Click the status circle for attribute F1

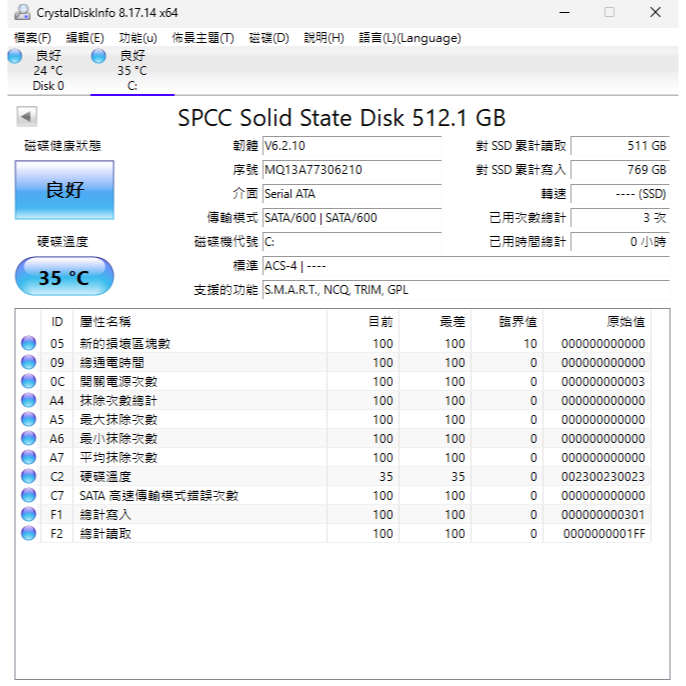(28, 514)
